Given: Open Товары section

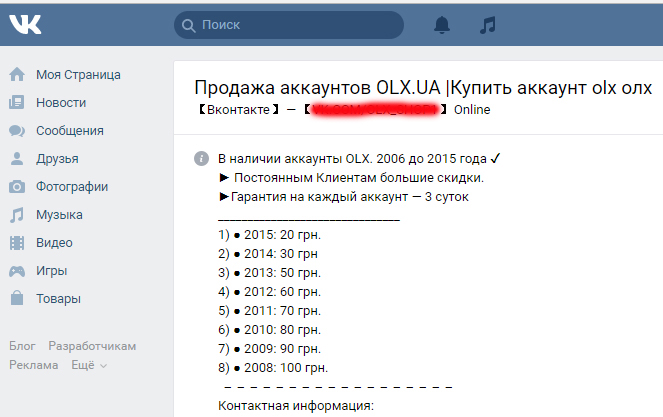Looking at the screenshot, I should coord(58,299).
